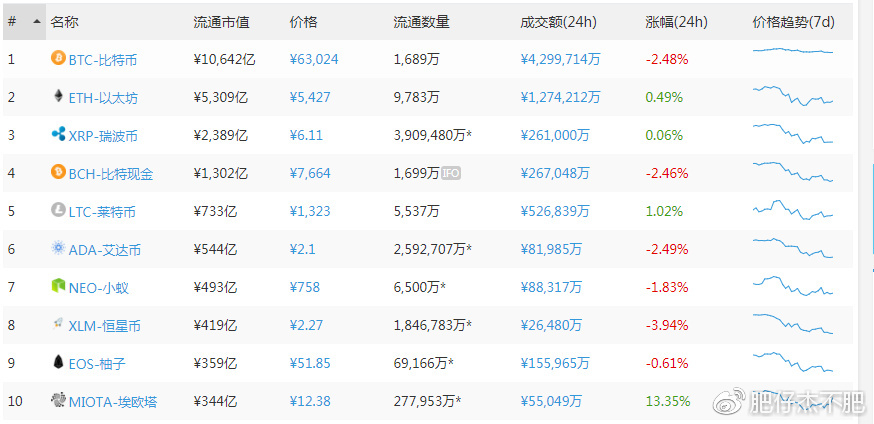The image size is (874, 424).
Task: Click BCH market cap ¥1,302亿
Action: coord(220,173)
